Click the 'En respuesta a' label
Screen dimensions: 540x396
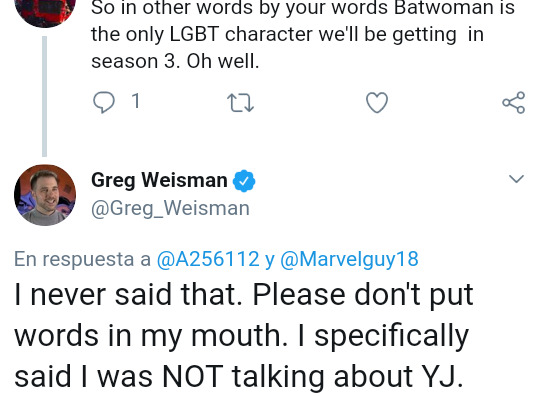82,259
